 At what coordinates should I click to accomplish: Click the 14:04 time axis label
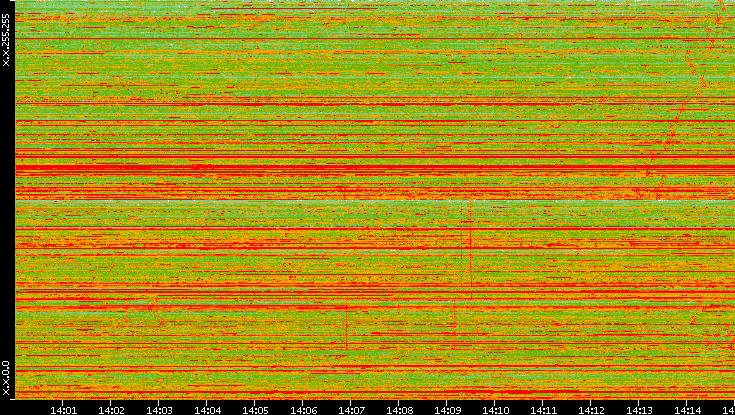[x=207, y=410]
